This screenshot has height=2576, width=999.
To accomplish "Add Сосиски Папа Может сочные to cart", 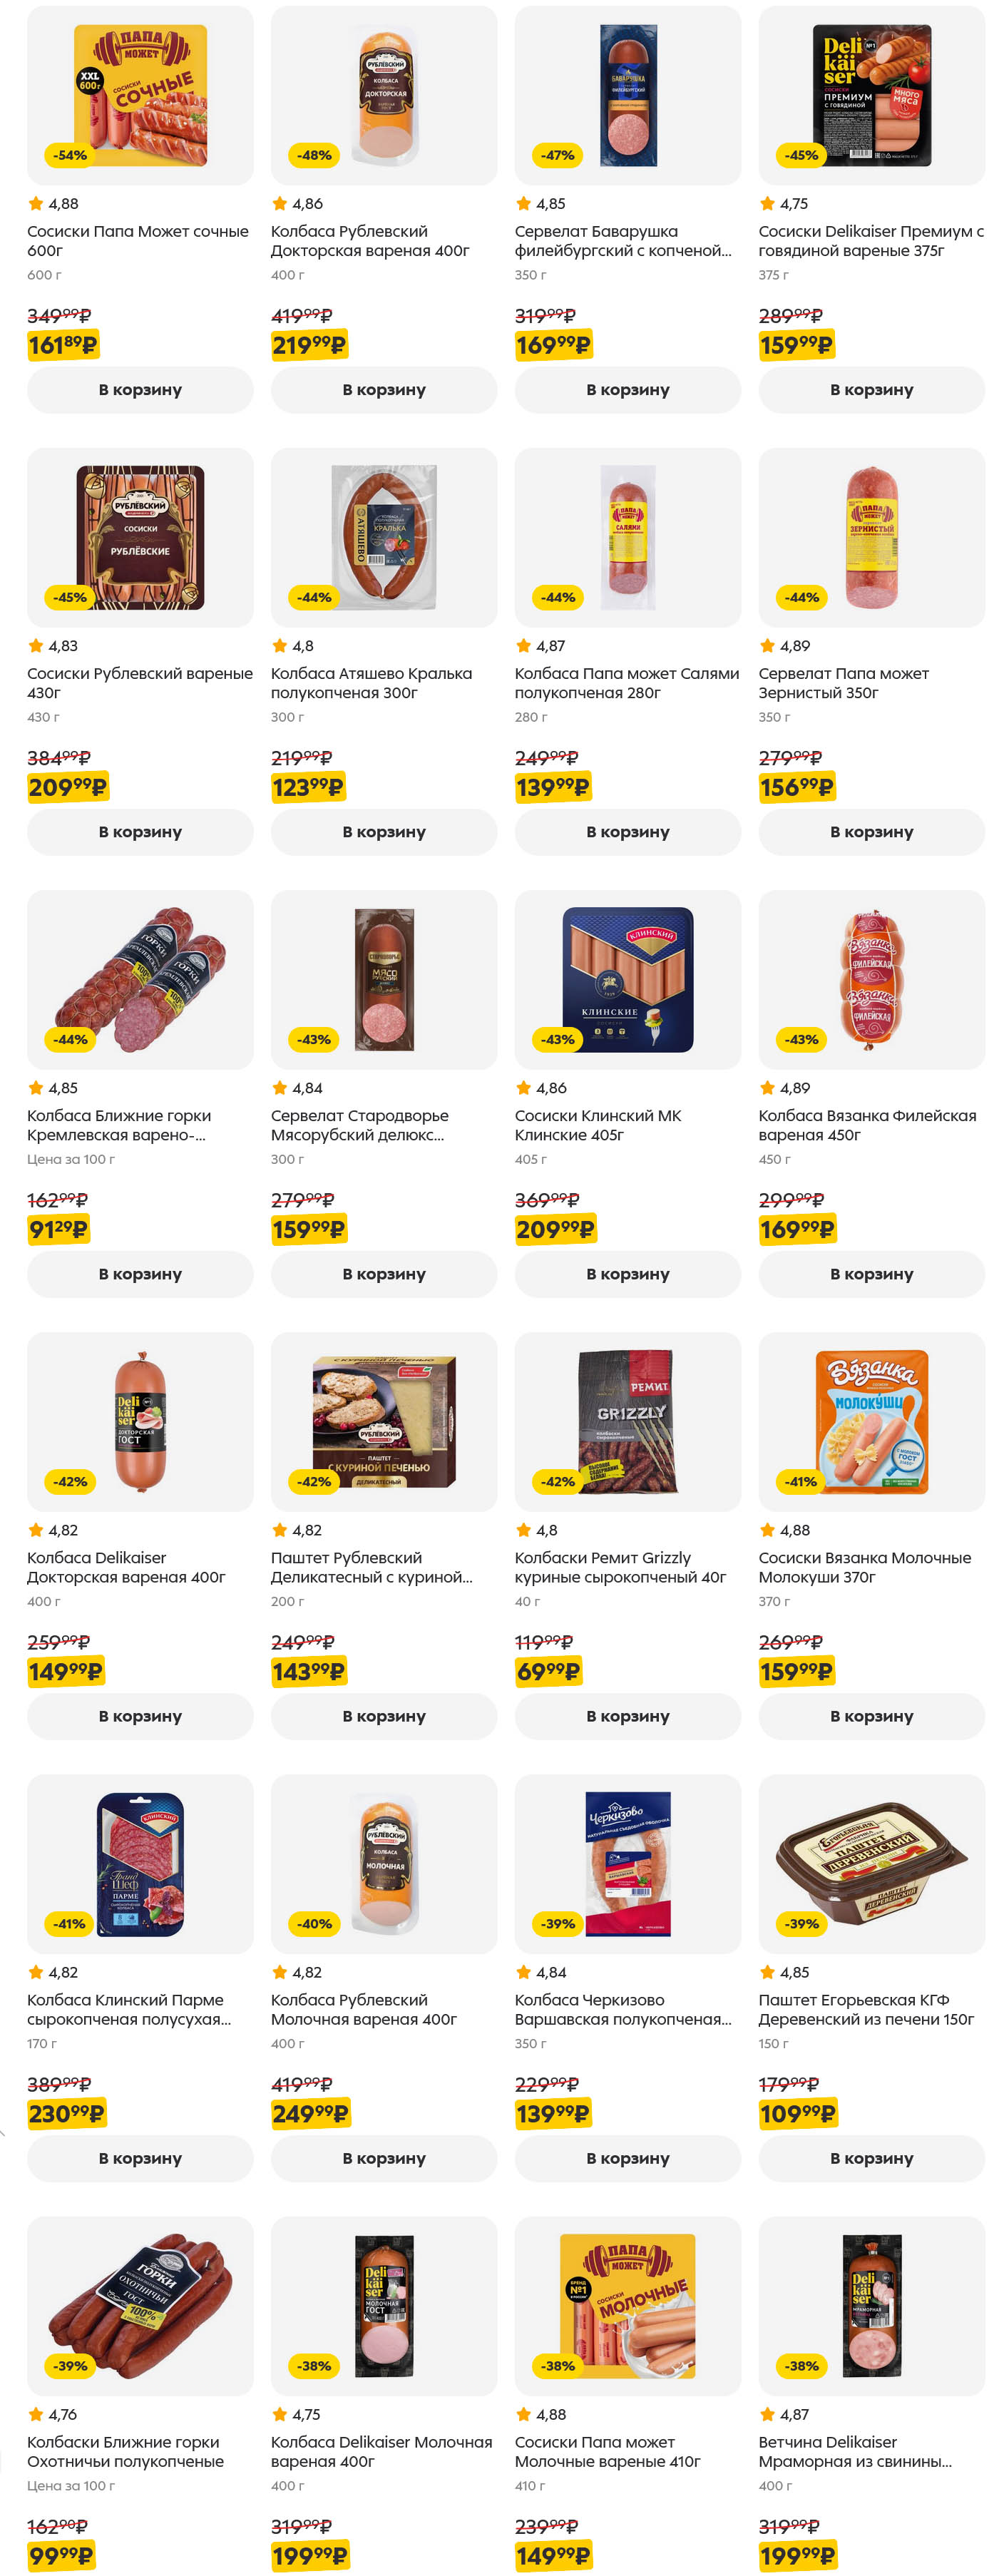I will point(140,390).
